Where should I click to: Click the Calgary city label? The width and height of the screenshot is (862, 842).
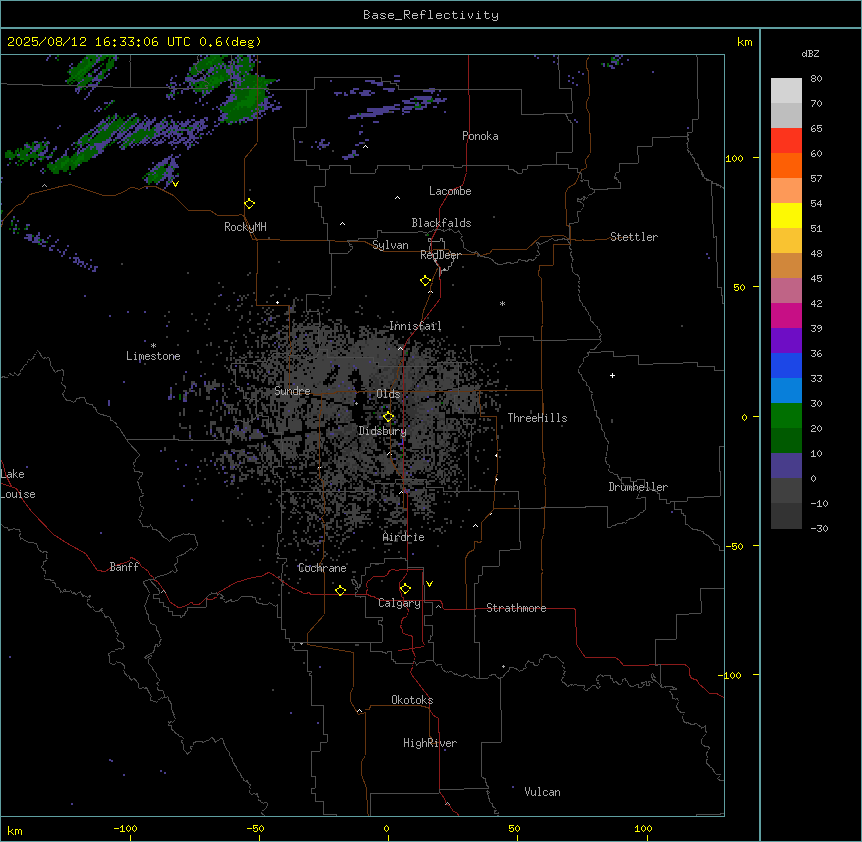pos(399,603)
